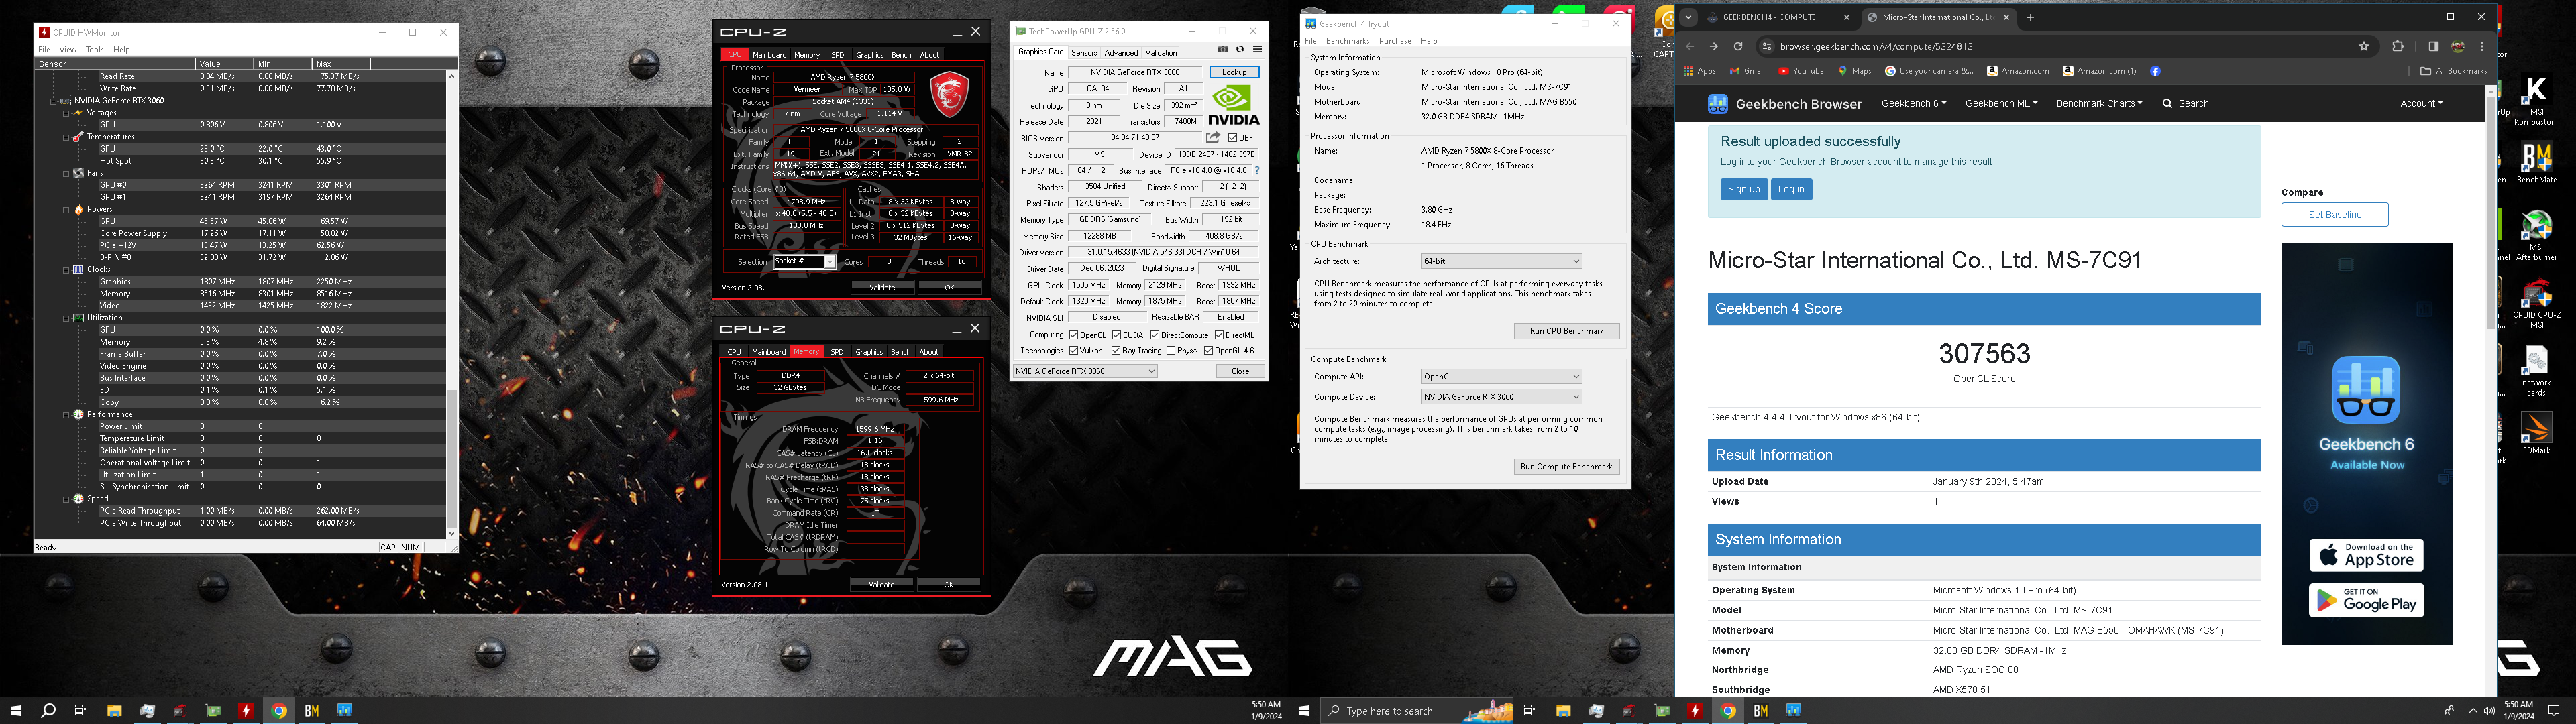Click the Chrome profile avatar

tap(2457, 46)
